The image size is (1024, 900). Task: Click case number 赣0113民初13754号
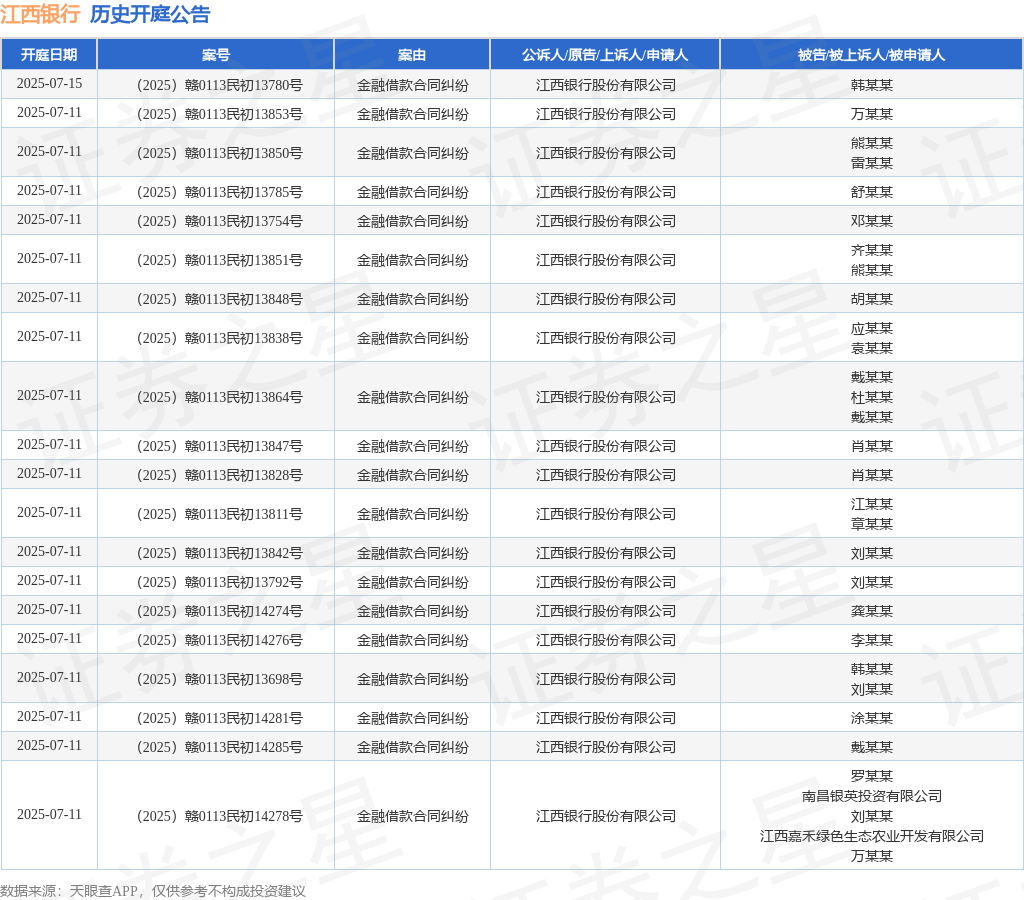click(219, 221)
